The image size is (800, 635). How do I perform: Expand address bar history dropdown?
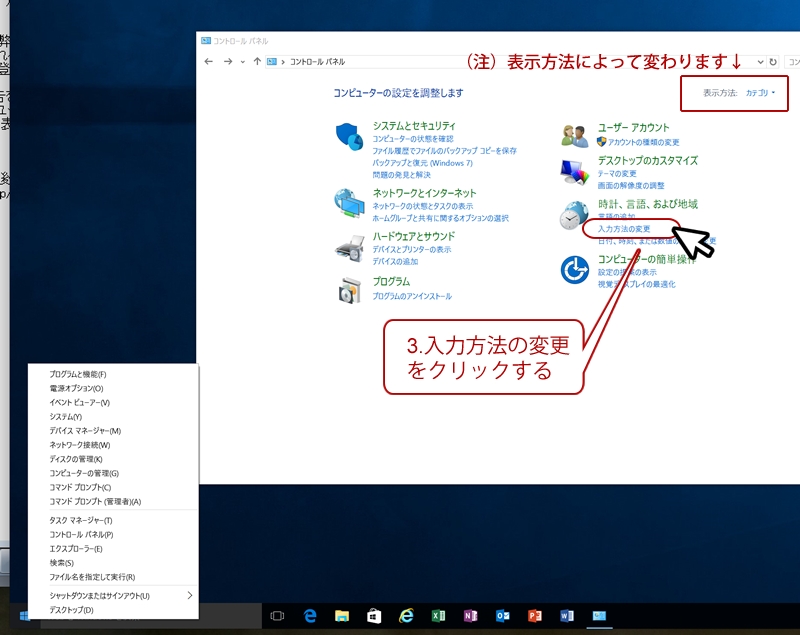point(760,62)
